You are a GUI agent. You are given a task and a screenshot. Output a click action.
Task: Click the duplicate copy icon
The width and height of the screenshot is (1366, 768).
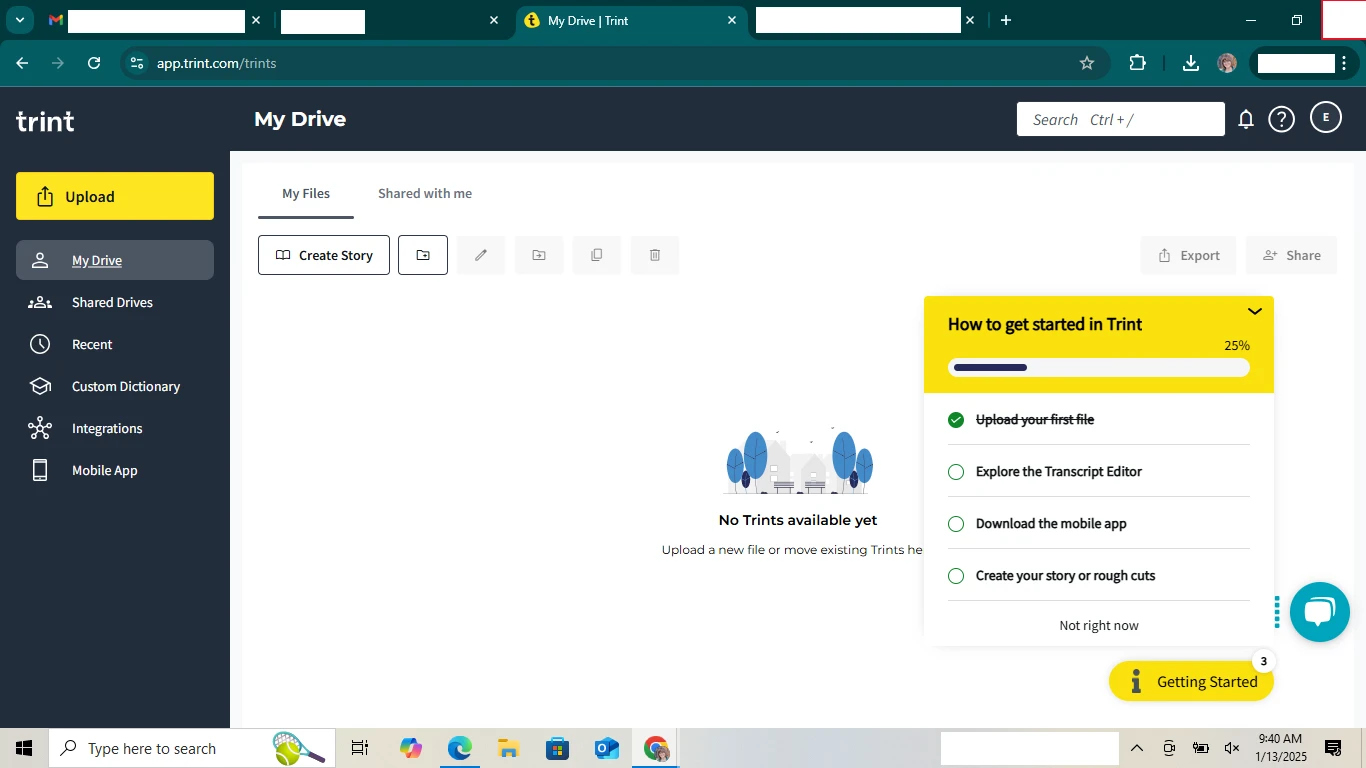597,255
